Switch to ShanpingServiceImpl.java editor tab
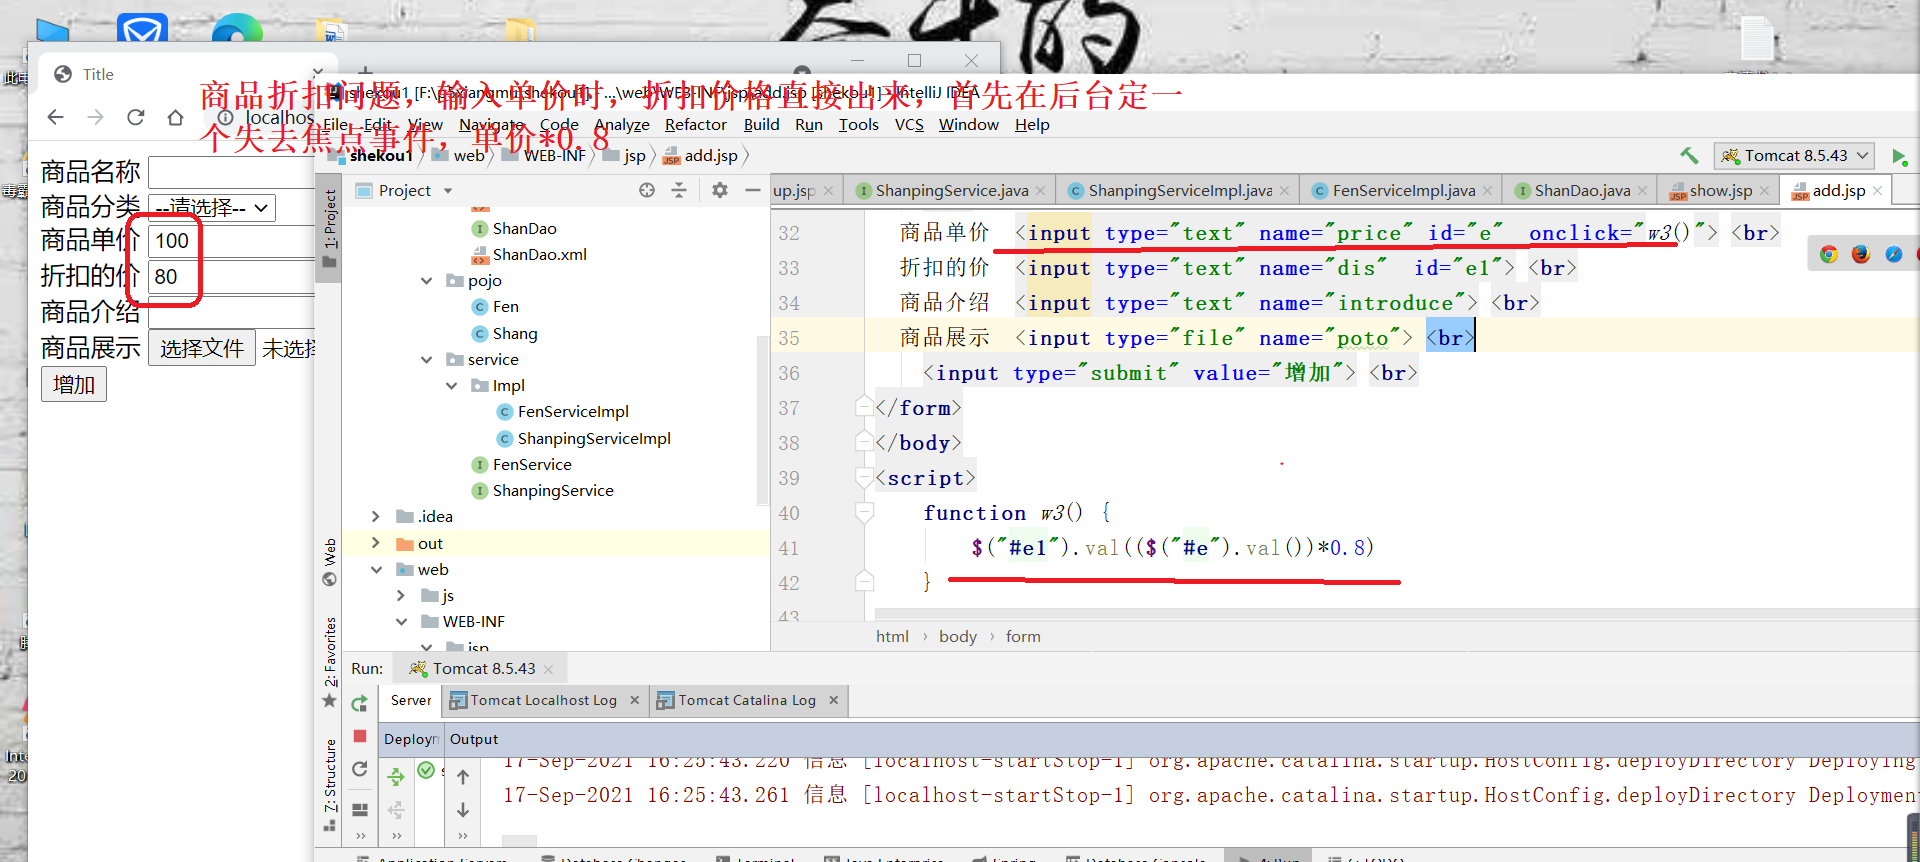The width and height of the screenshot is (1920, 862). [1179, 190]
